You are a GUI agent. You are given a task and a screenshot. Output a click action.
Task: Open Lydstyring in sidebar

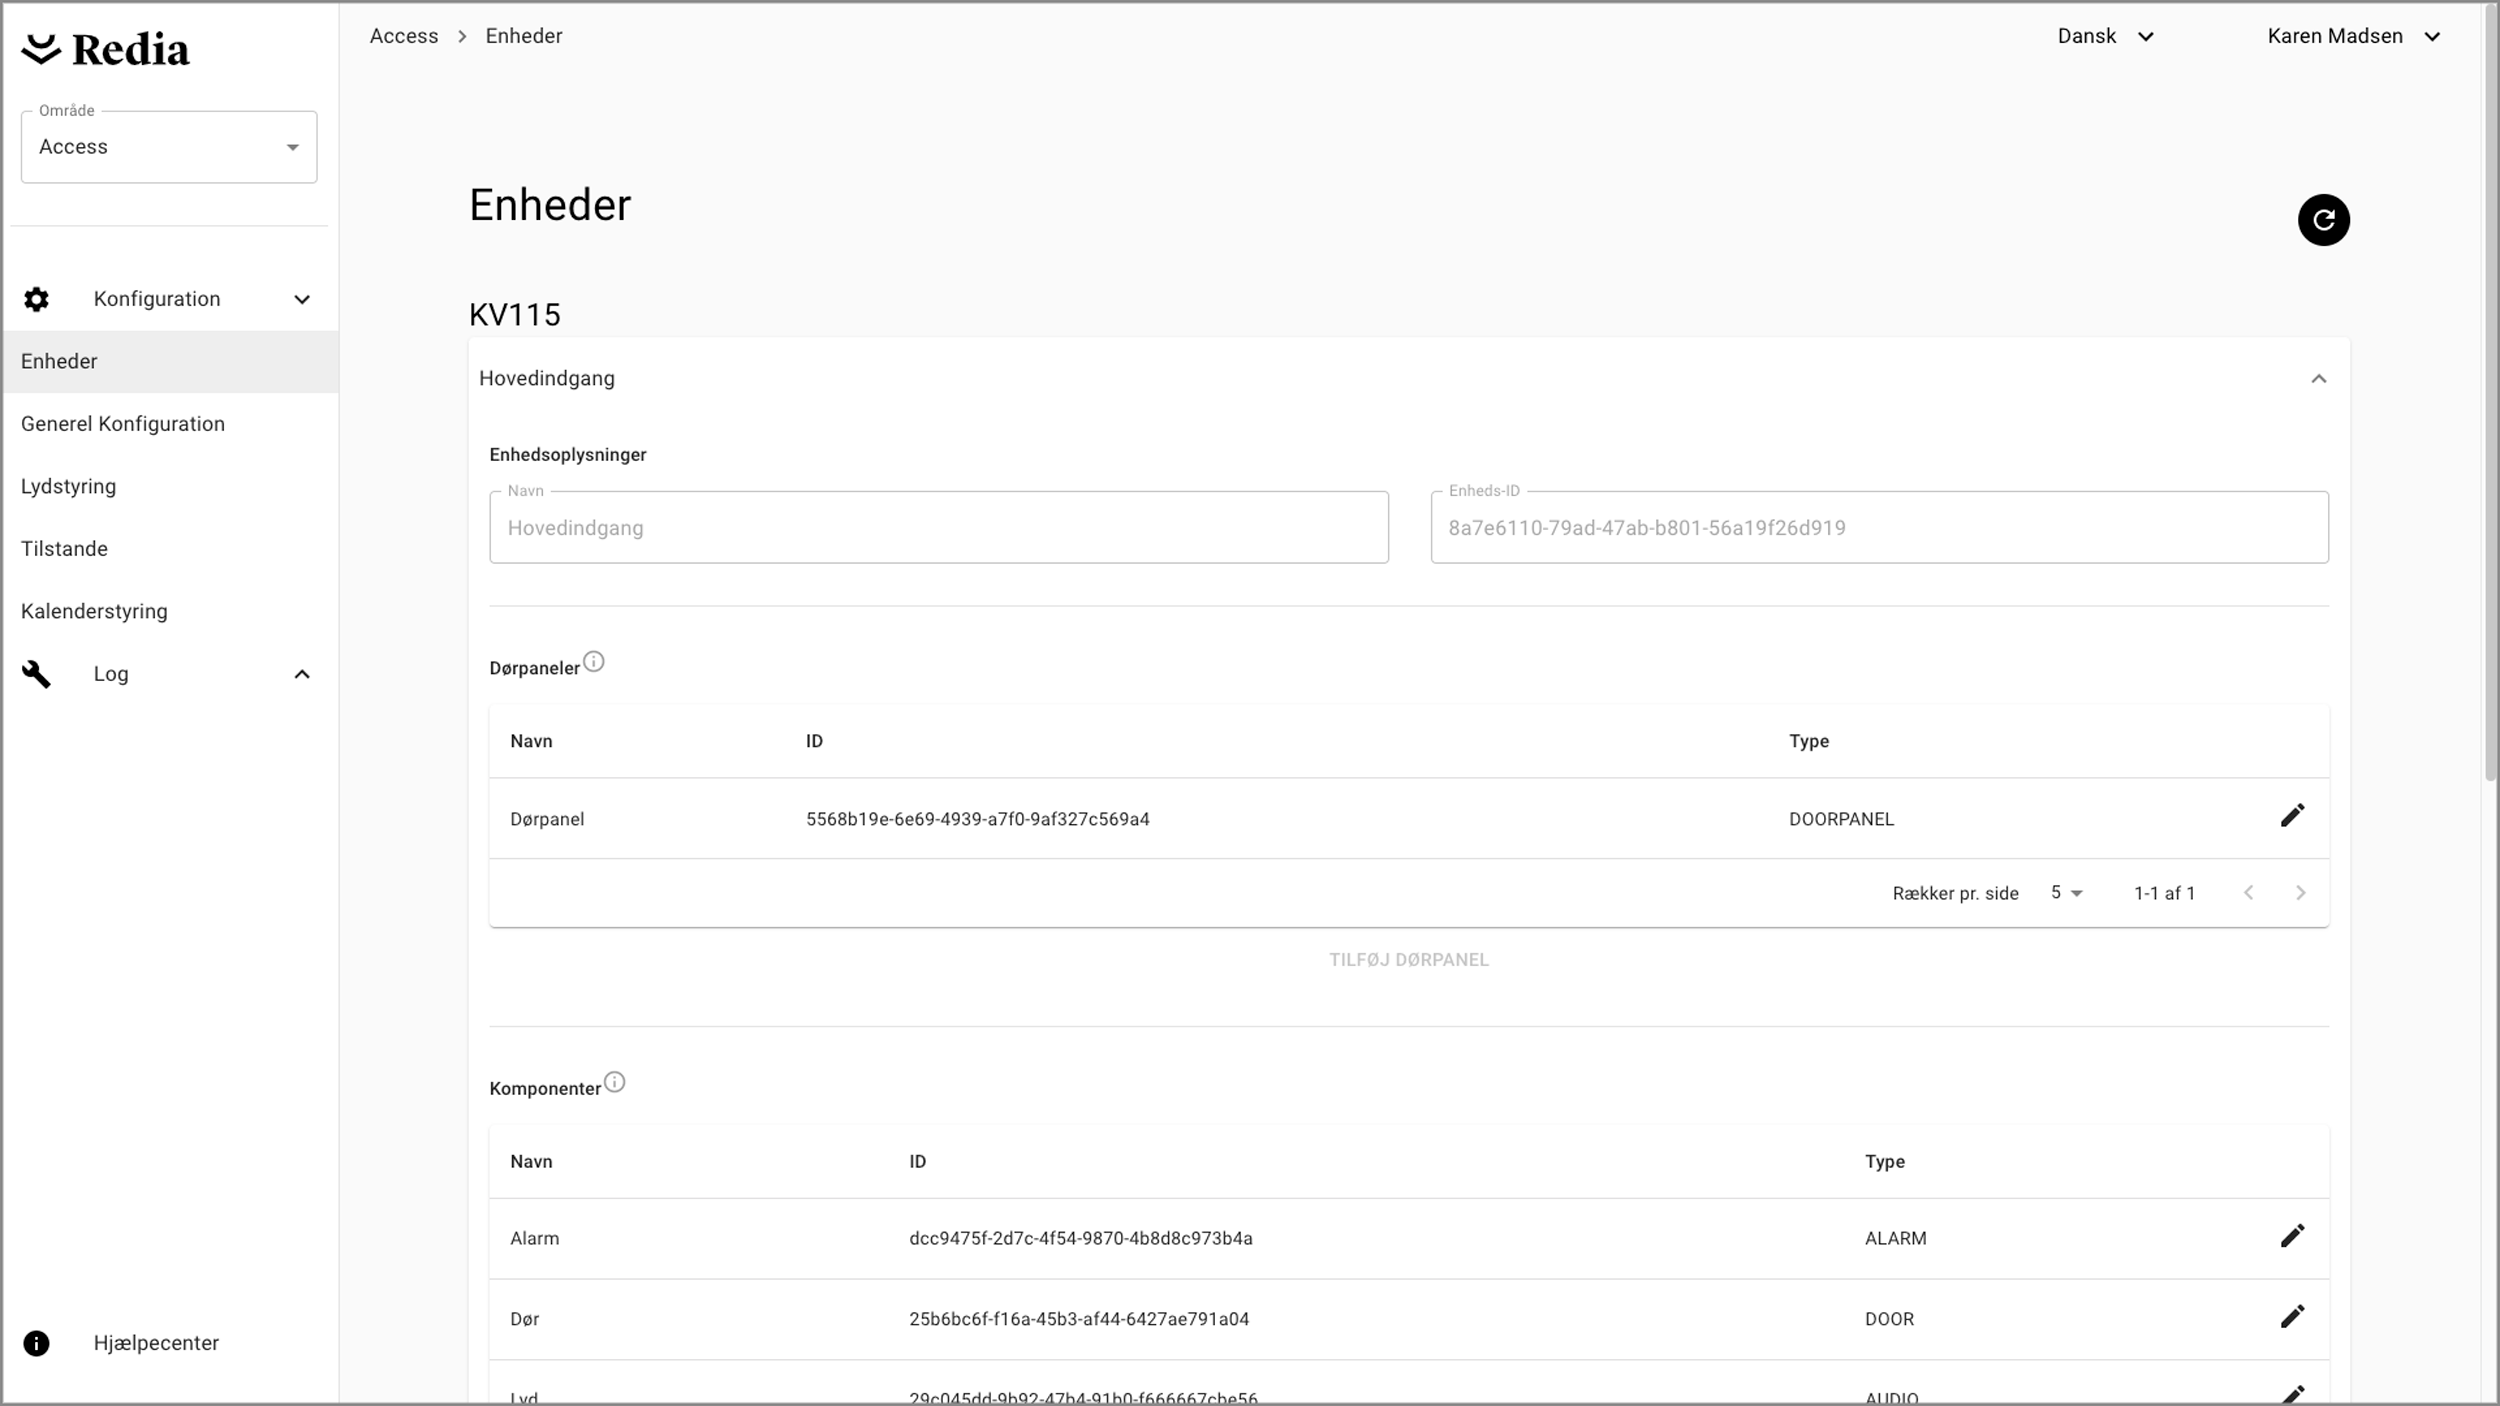point(68,486)
